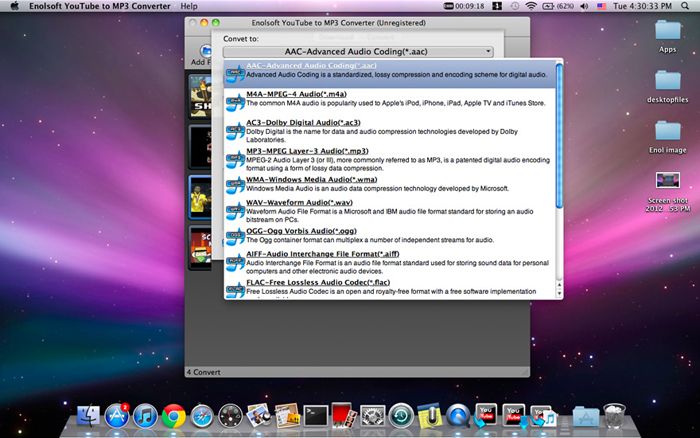The image size is (700, 438).
Task: Launch iTunes from the dock
Action: click(145, 416)
